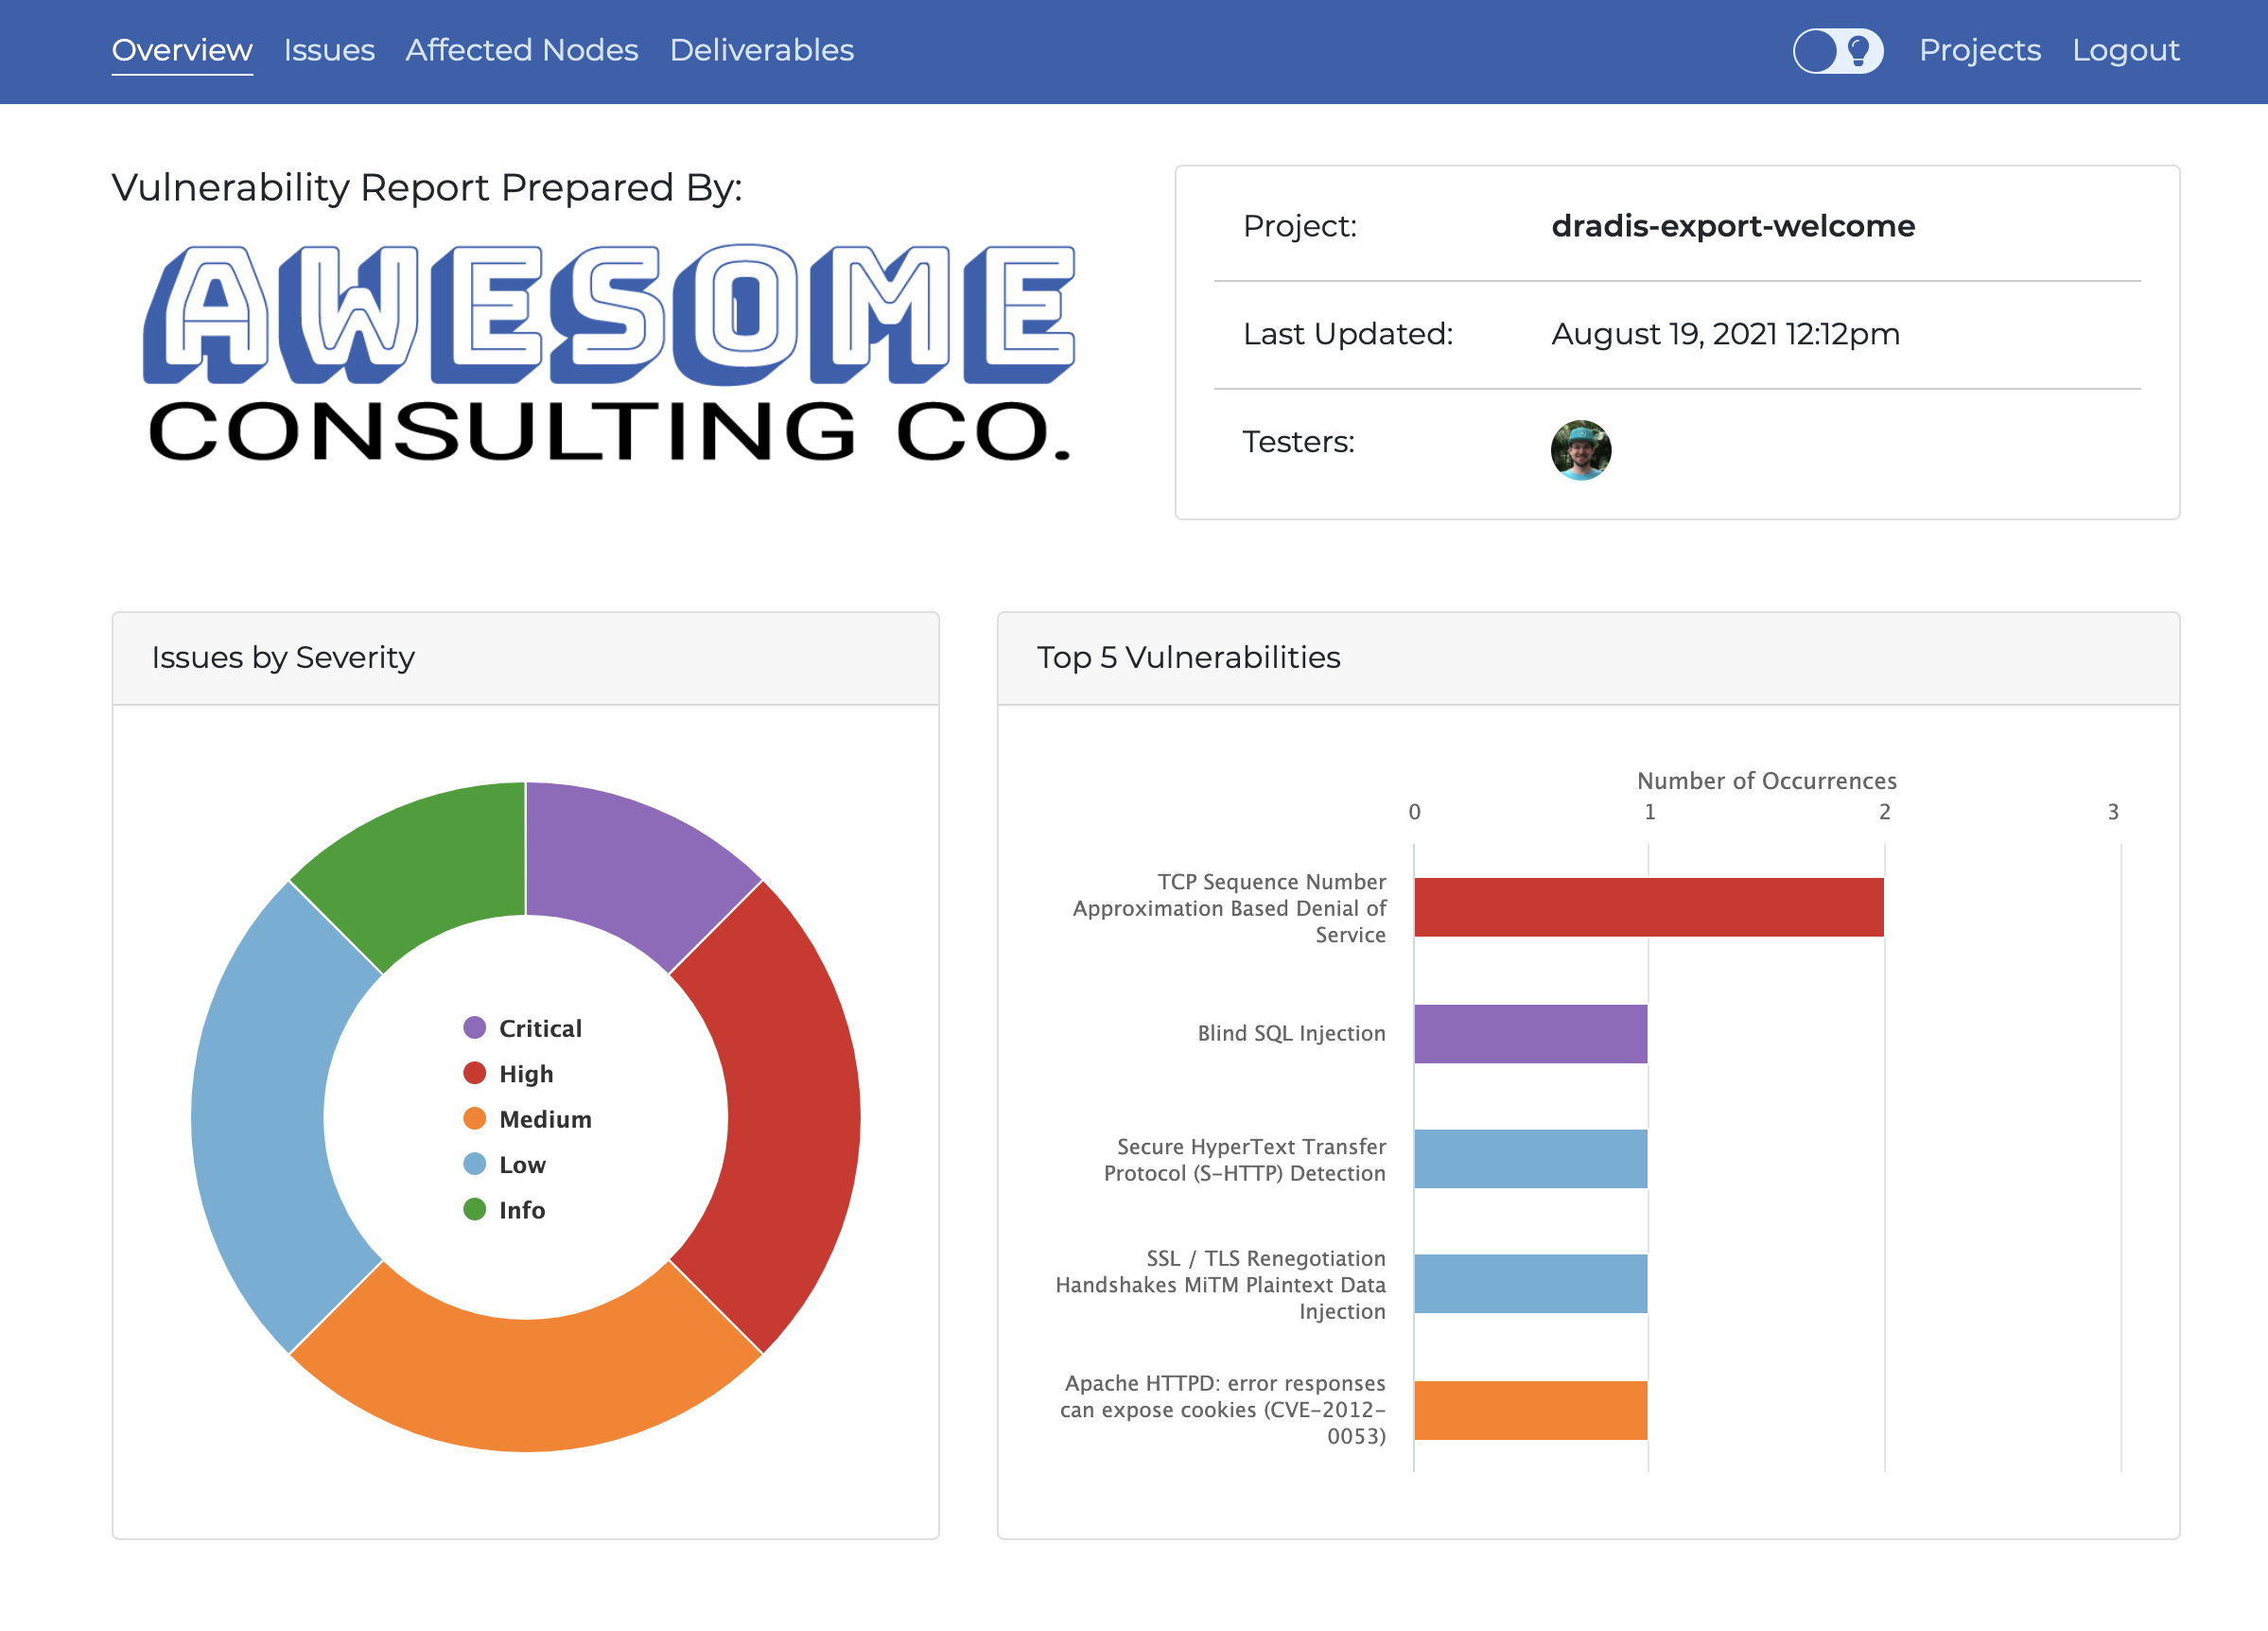Toggle the dark mode lightbulb switch
Screen dimensions: 2268x1631
point(1837,50)
